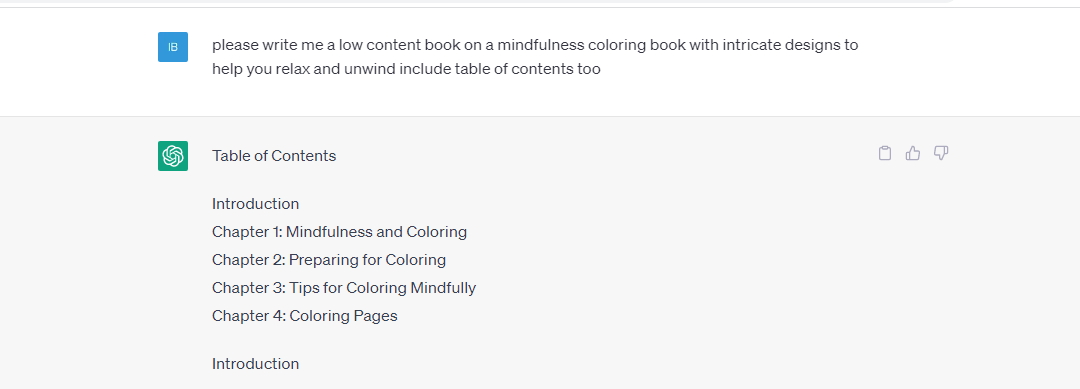
Task: Click the Introduction heading below Chapter 4
Action: tap(256, 364)
